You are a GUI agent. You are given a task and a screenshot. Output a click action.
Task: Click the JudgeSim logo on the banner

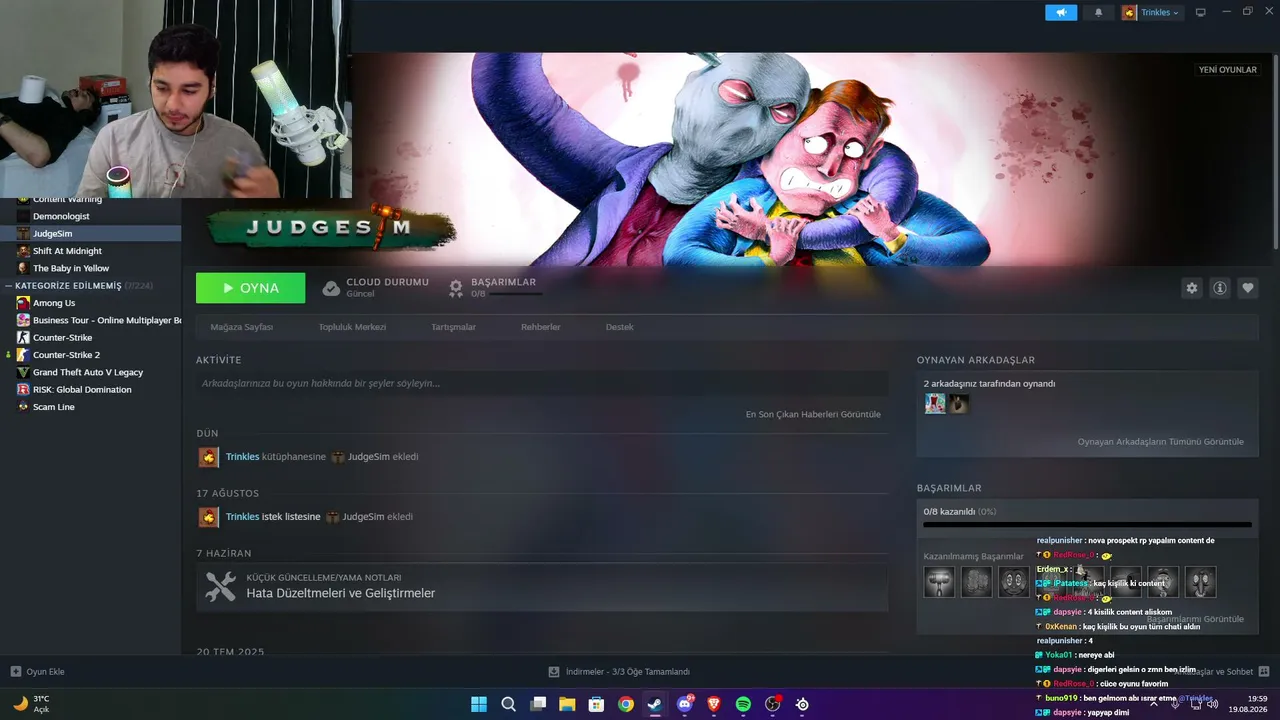pos(330,227)
